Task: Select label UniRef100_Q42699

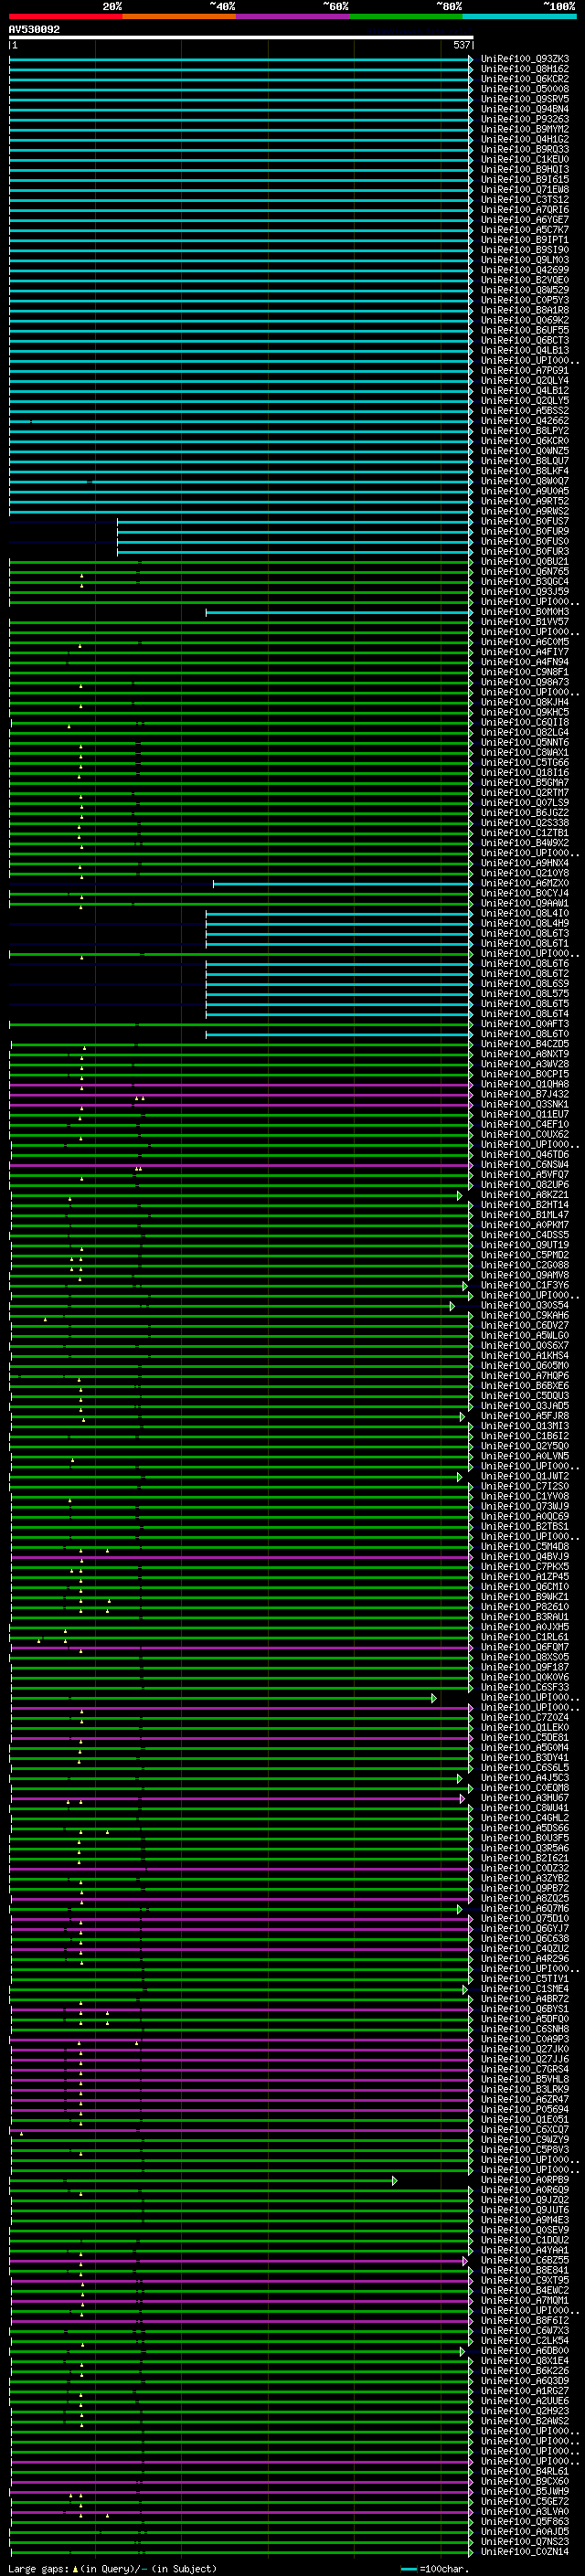Action: [x=525, y=270]
